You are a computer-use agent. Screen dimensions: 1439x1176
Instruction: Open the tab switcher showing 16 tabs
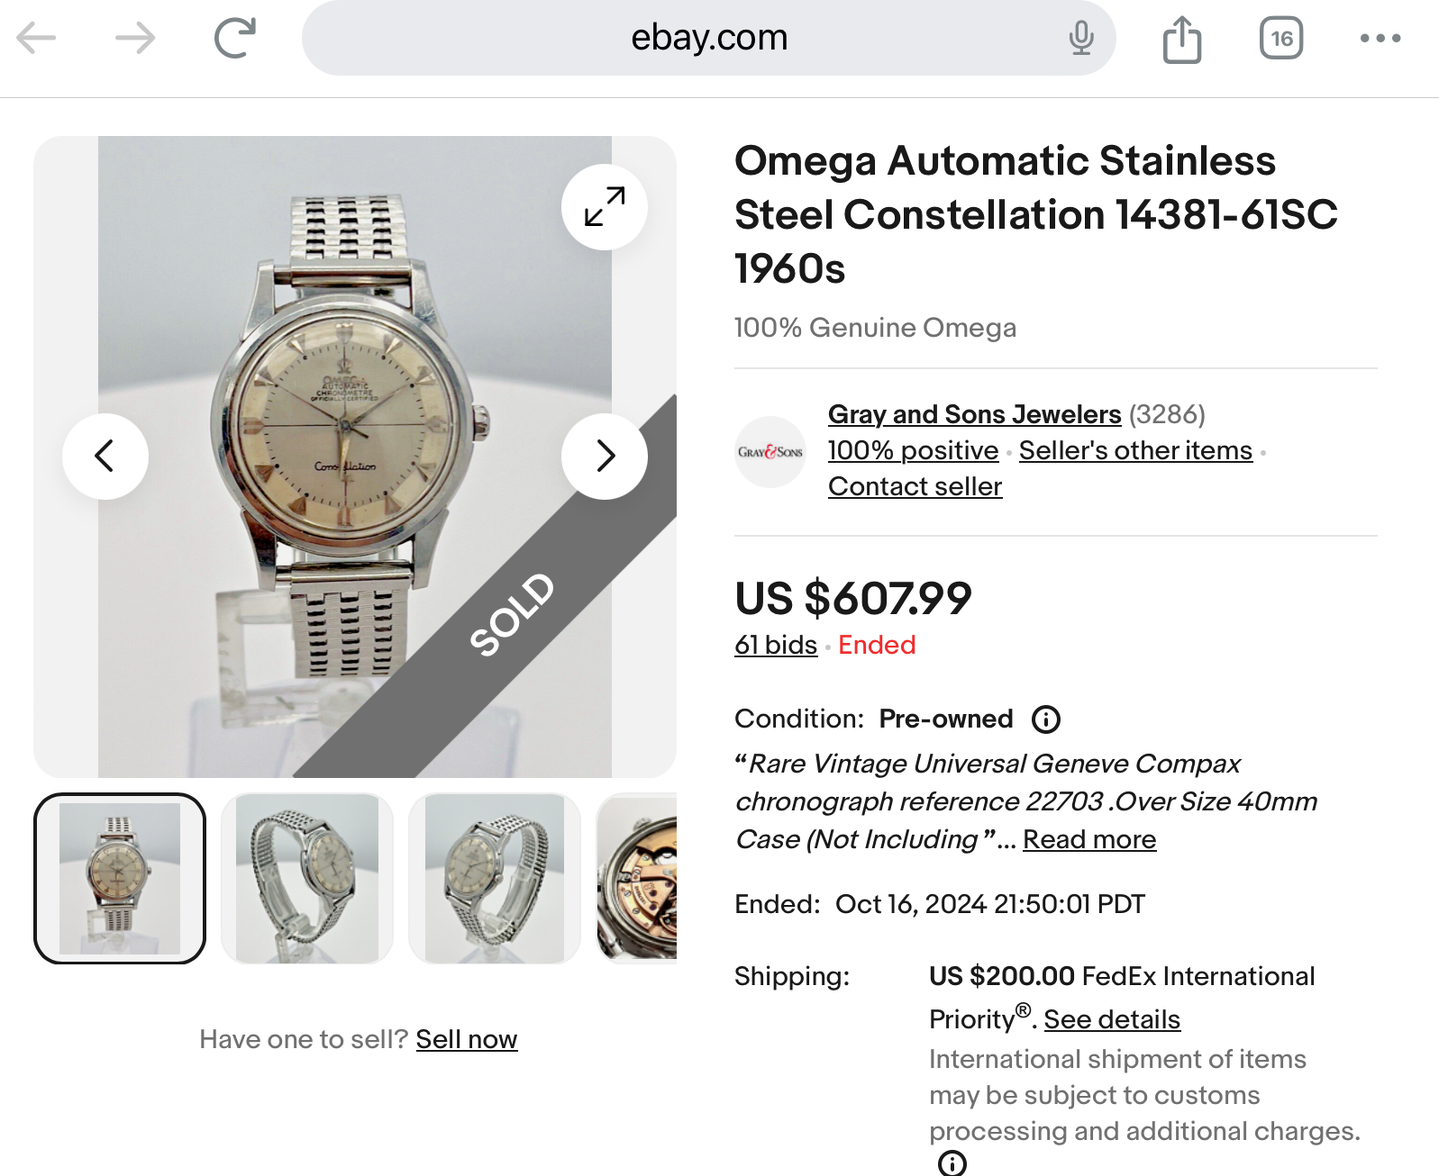coord(1281,39)
